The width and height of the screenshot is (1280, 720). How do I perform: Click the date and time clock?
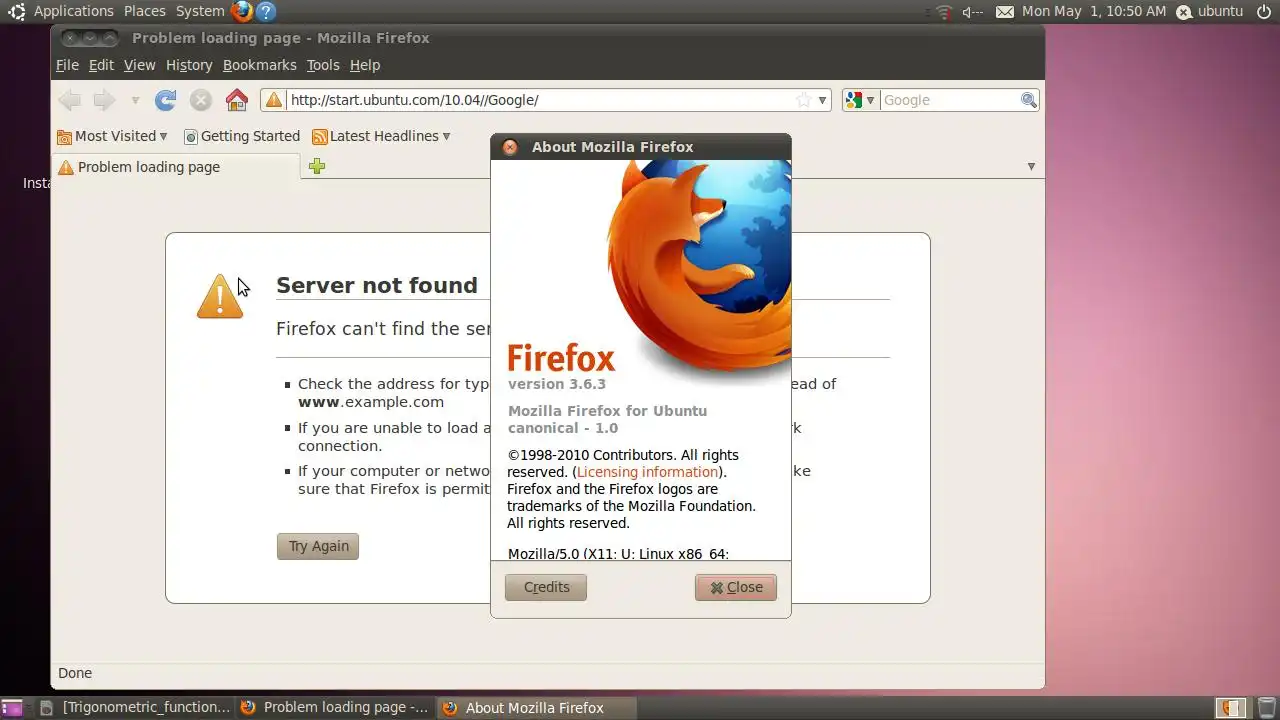tap(1094, 11)
